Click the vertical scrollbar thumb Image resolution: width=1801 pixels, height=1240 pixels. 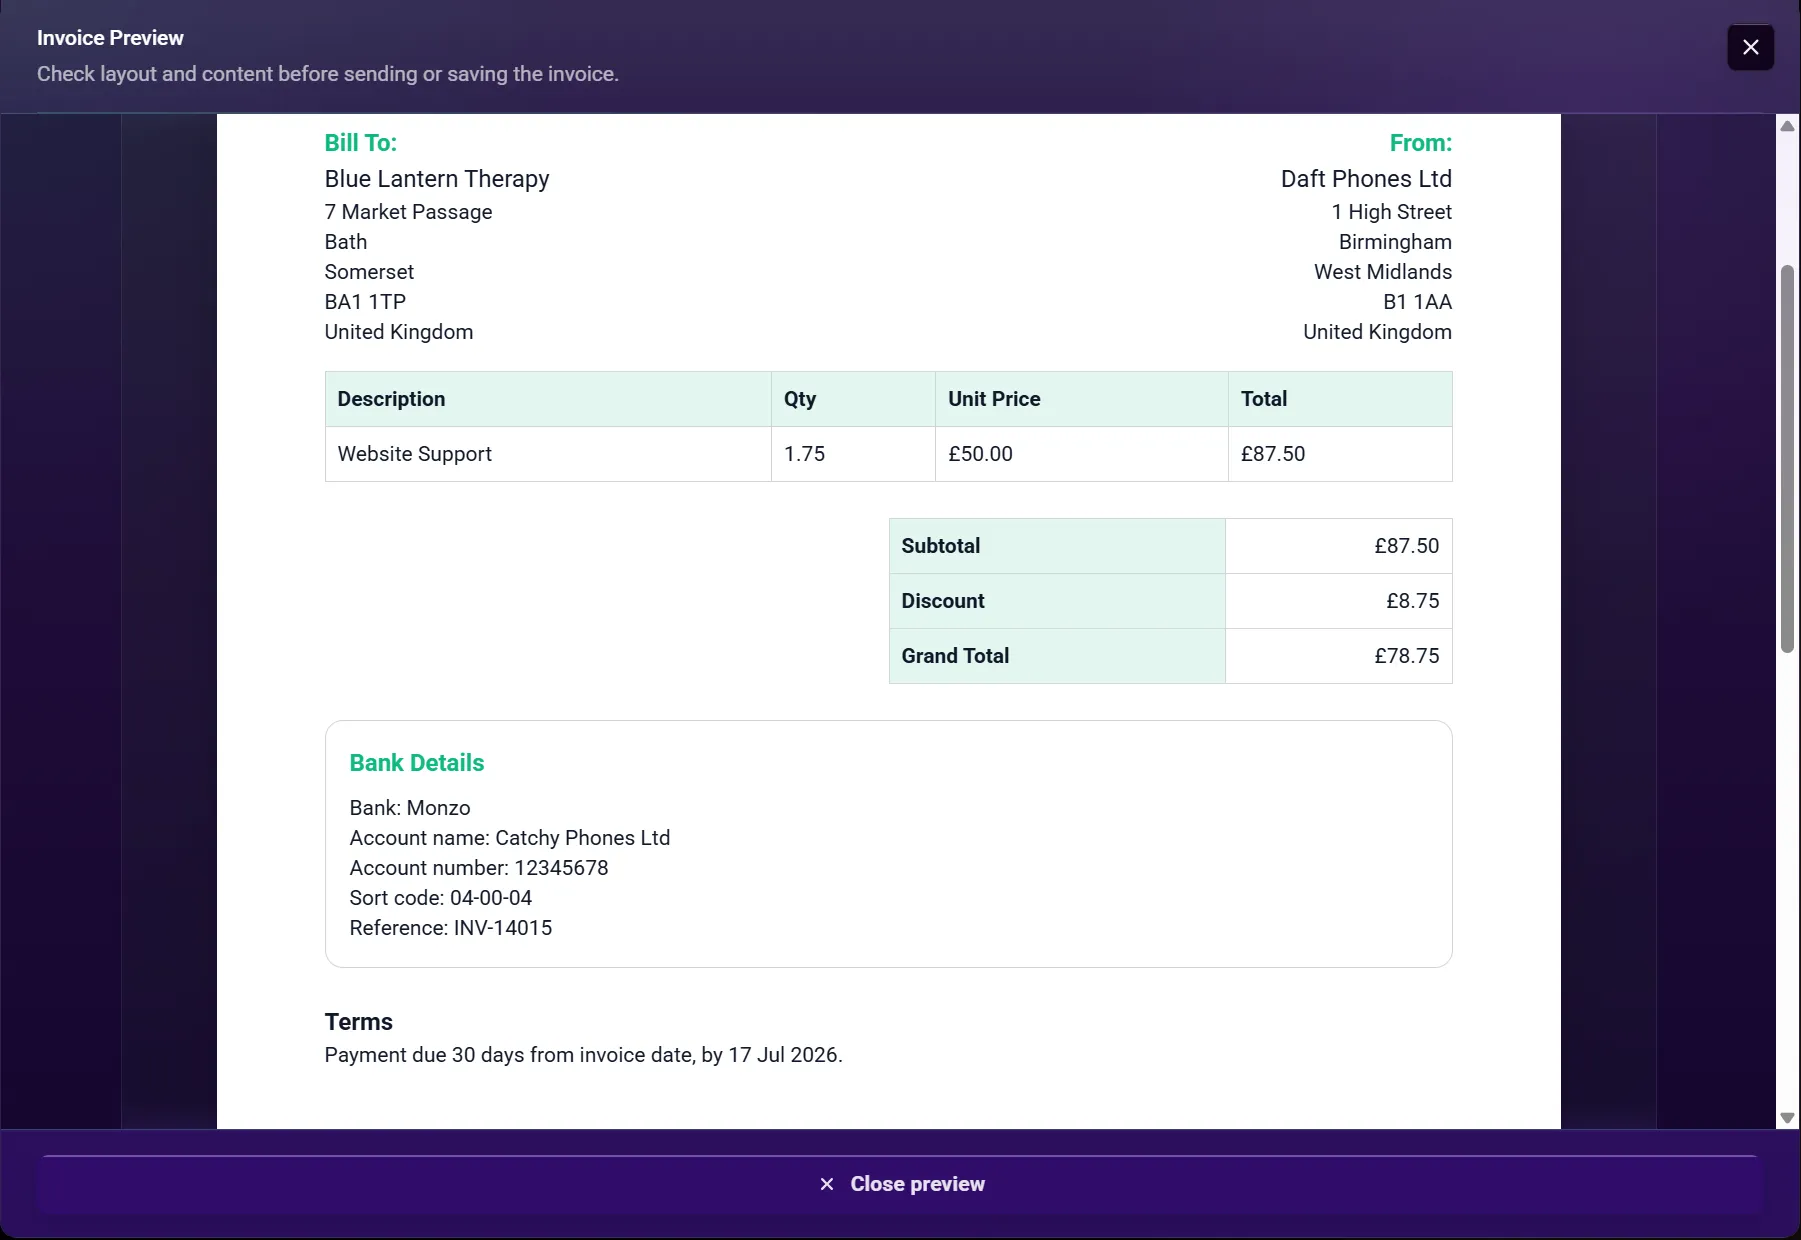click(x=1787, y=459)
